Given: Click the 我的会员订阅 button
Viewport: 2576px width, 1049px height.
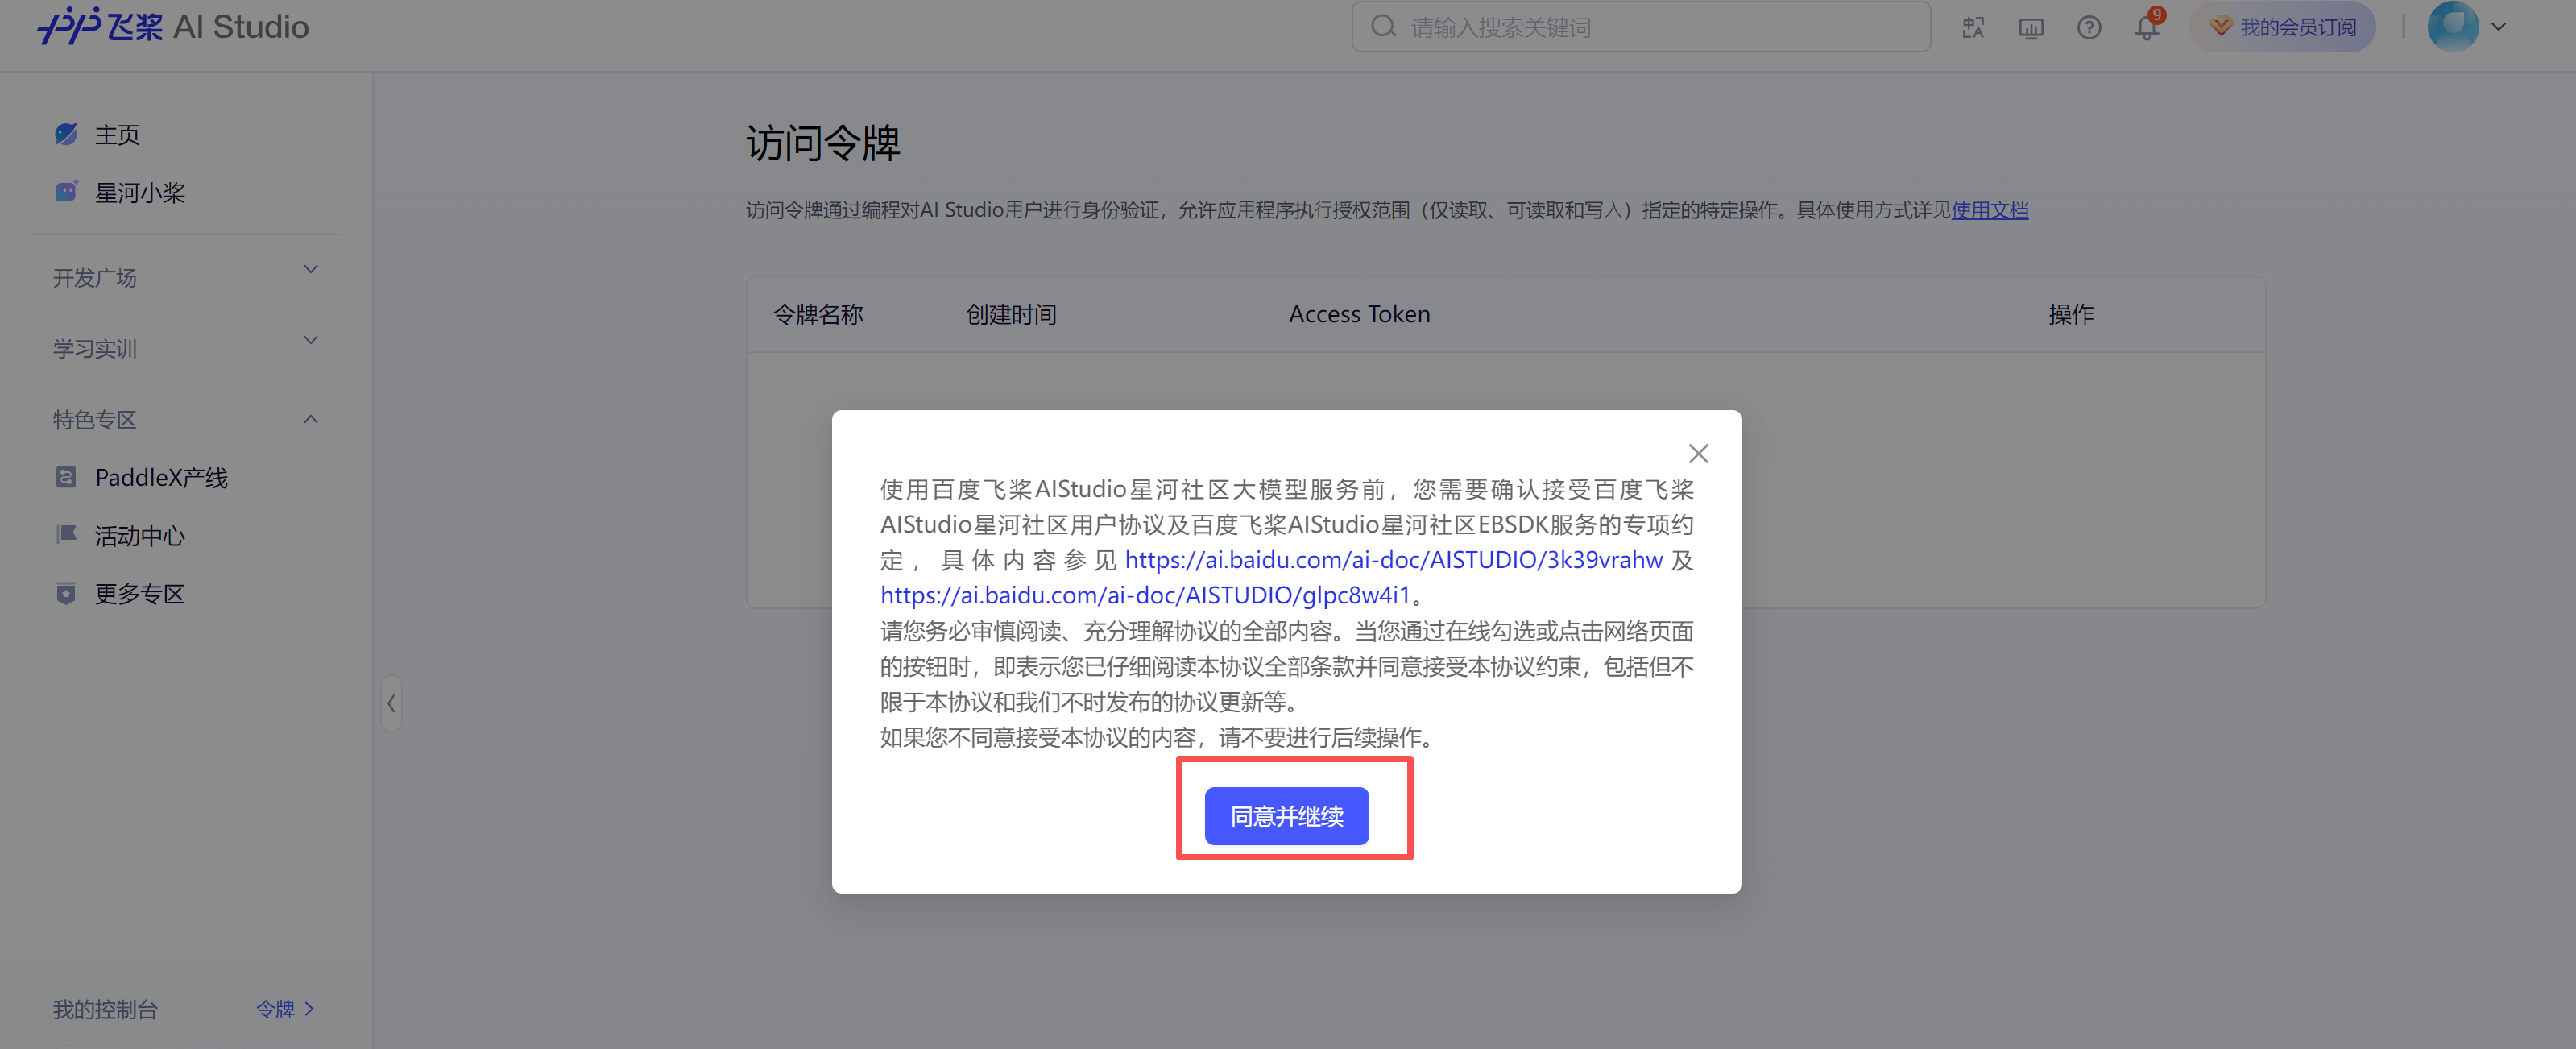Looking at the screenshot, I should pyautogui.click(x=2282, y=27).
